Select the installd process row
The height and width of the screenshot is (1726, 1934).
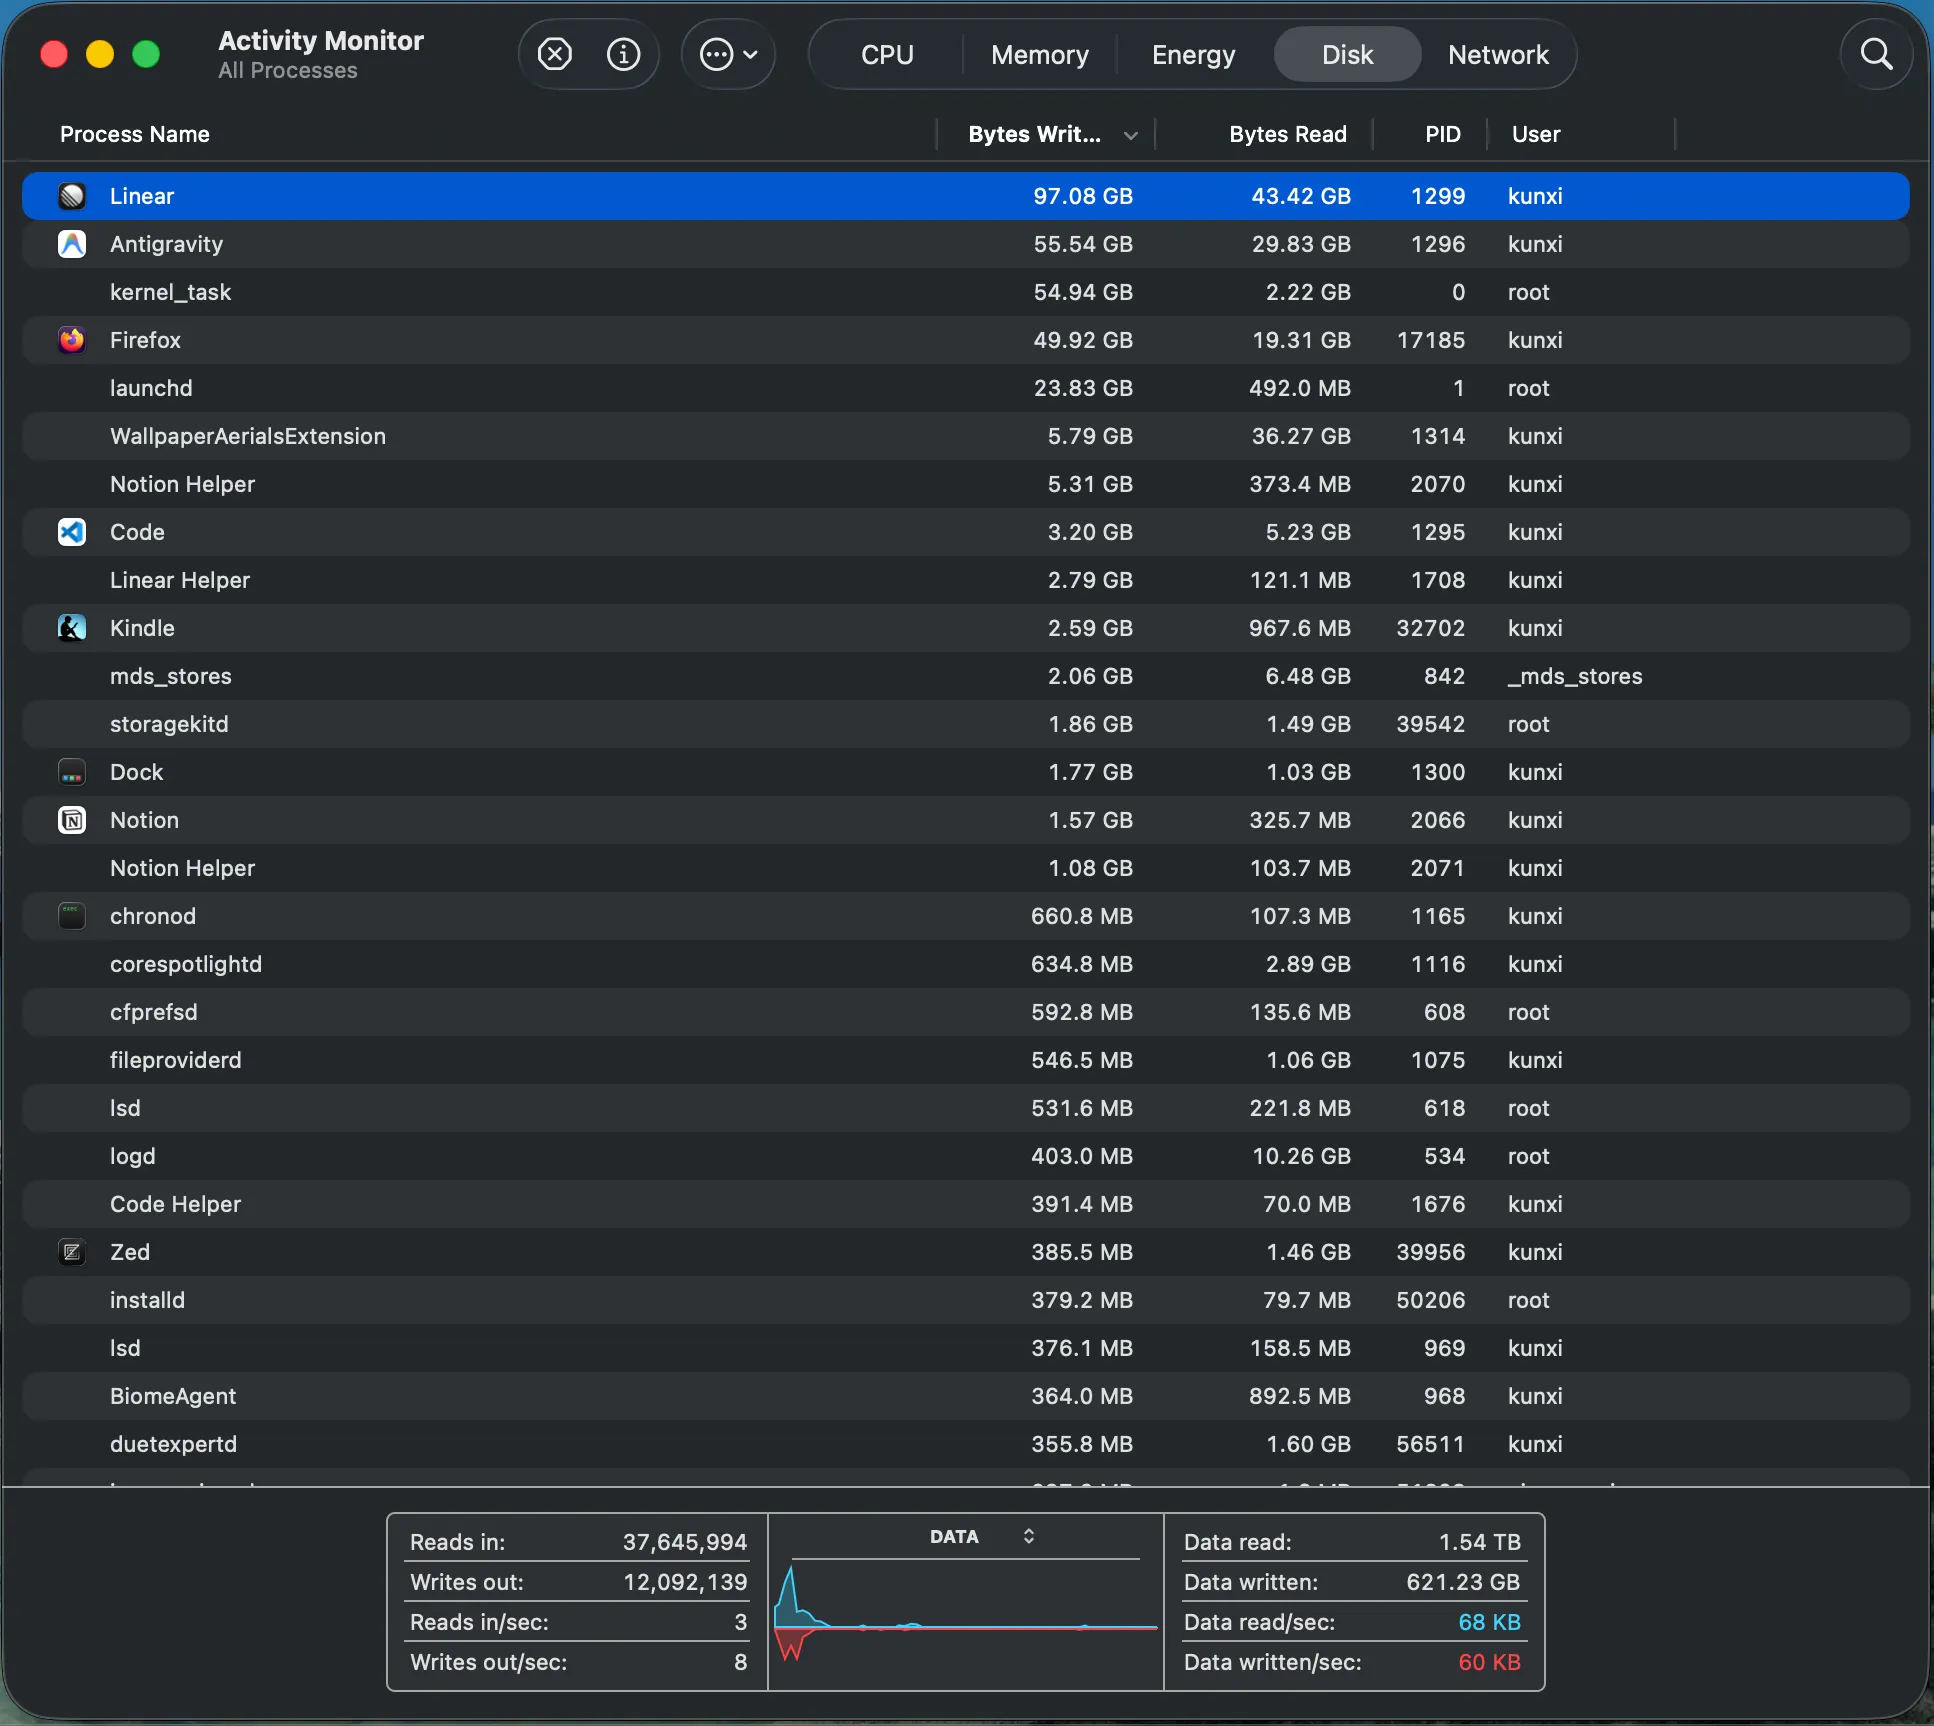(x=966, y=1300)
